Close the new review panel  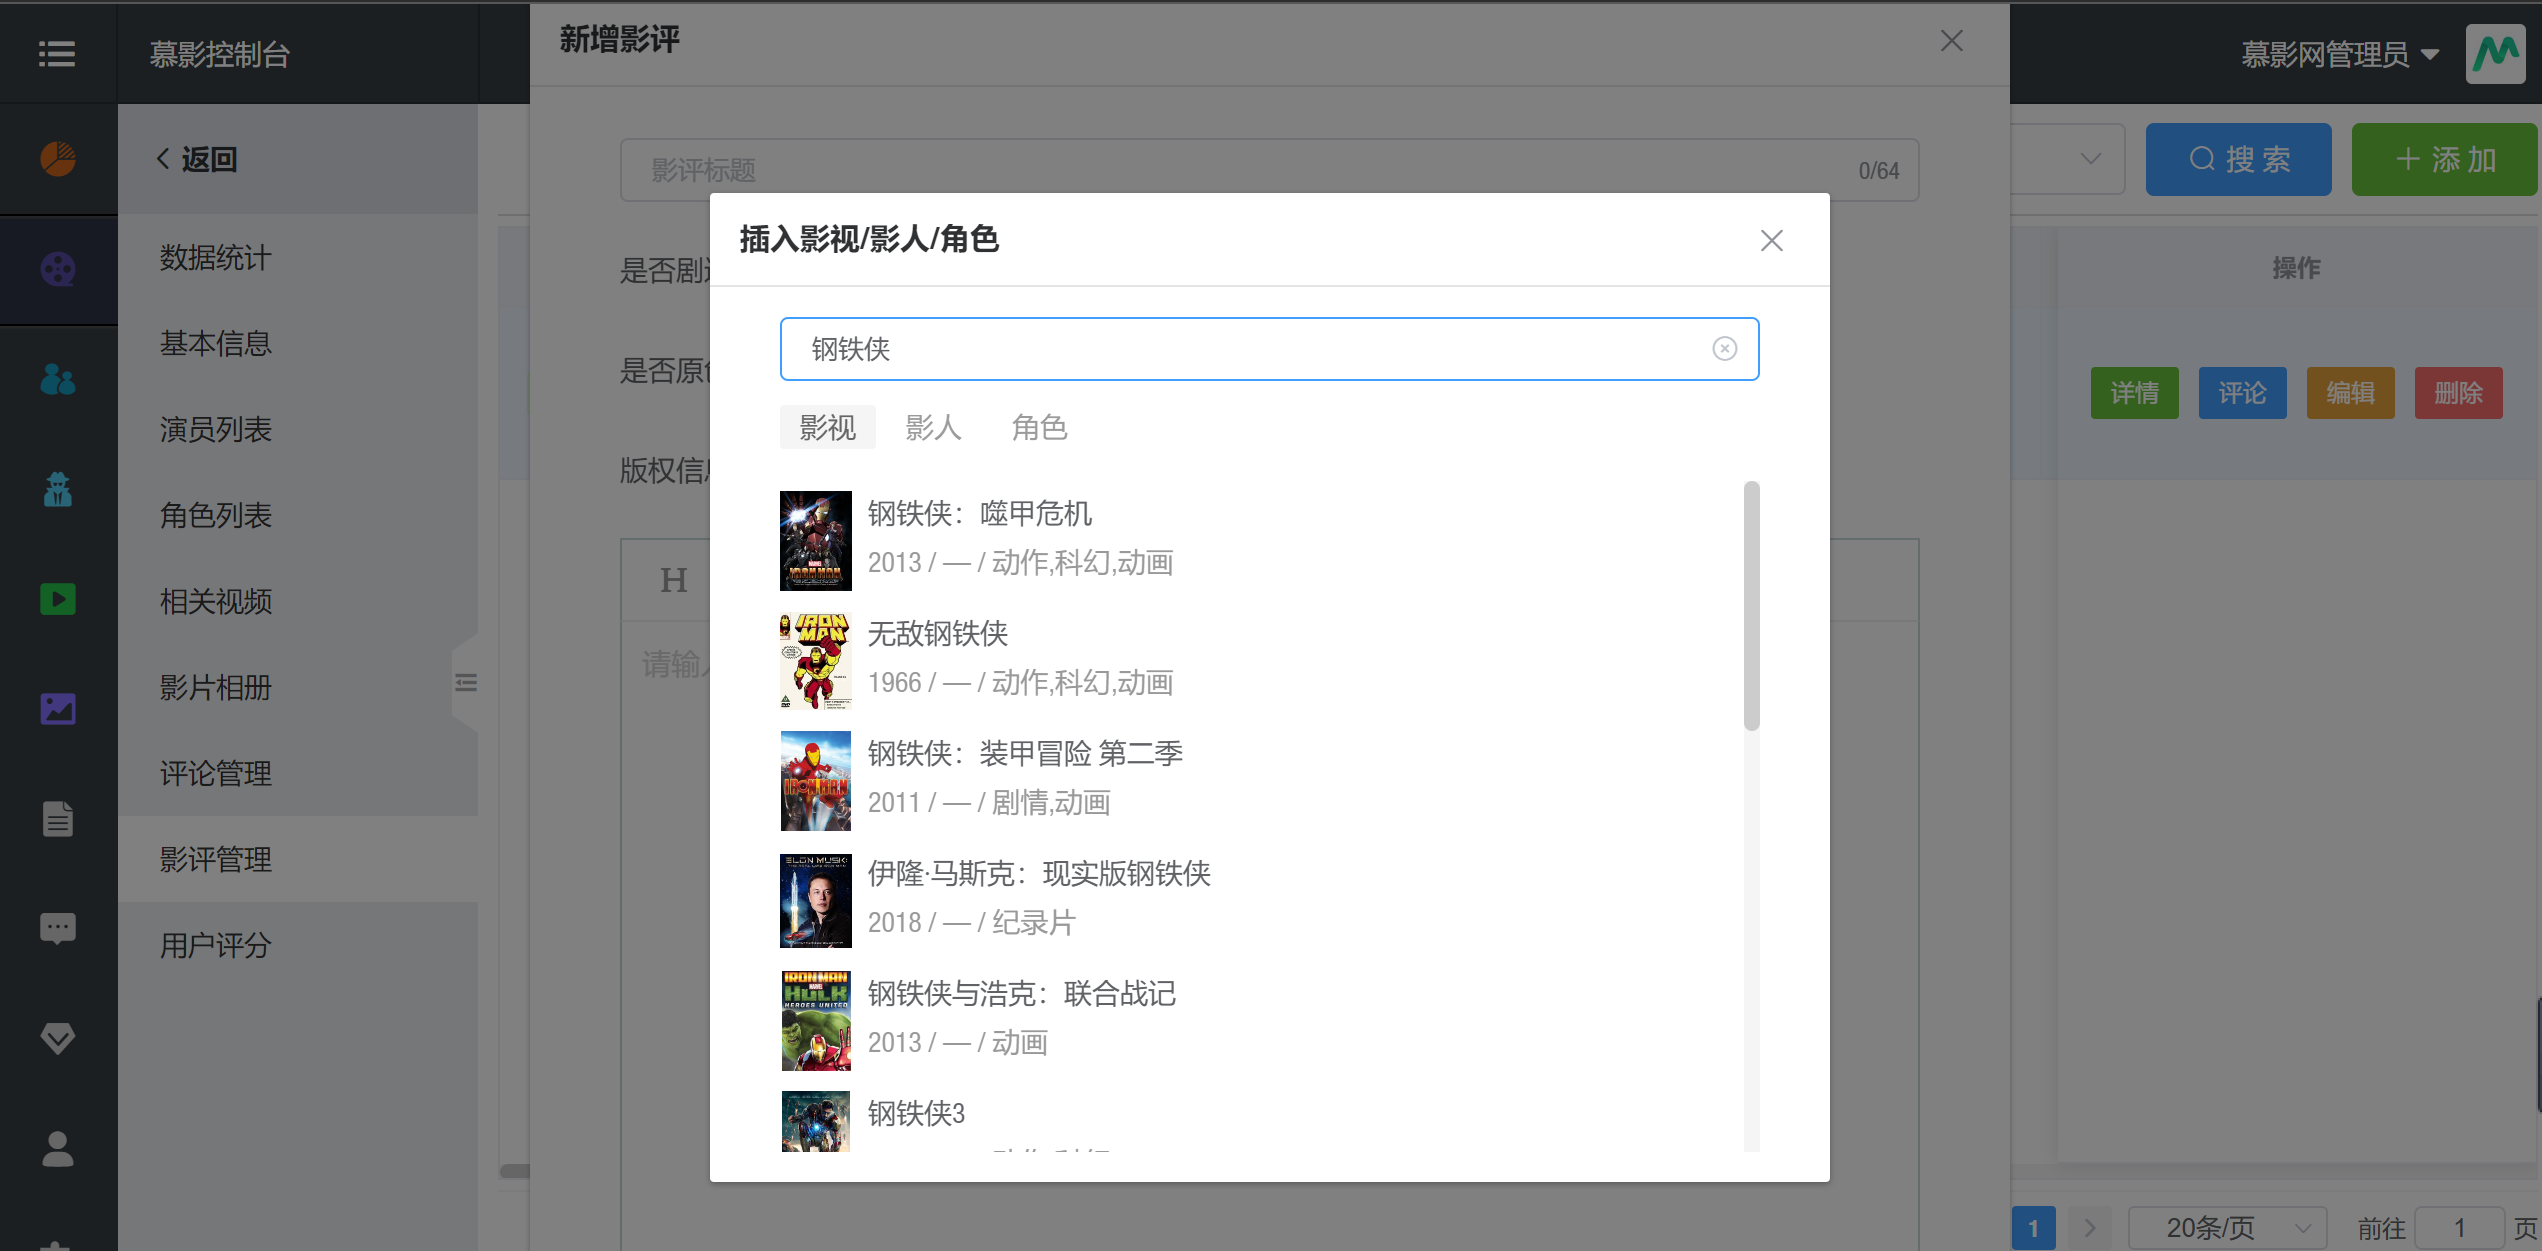point(1951,41)
